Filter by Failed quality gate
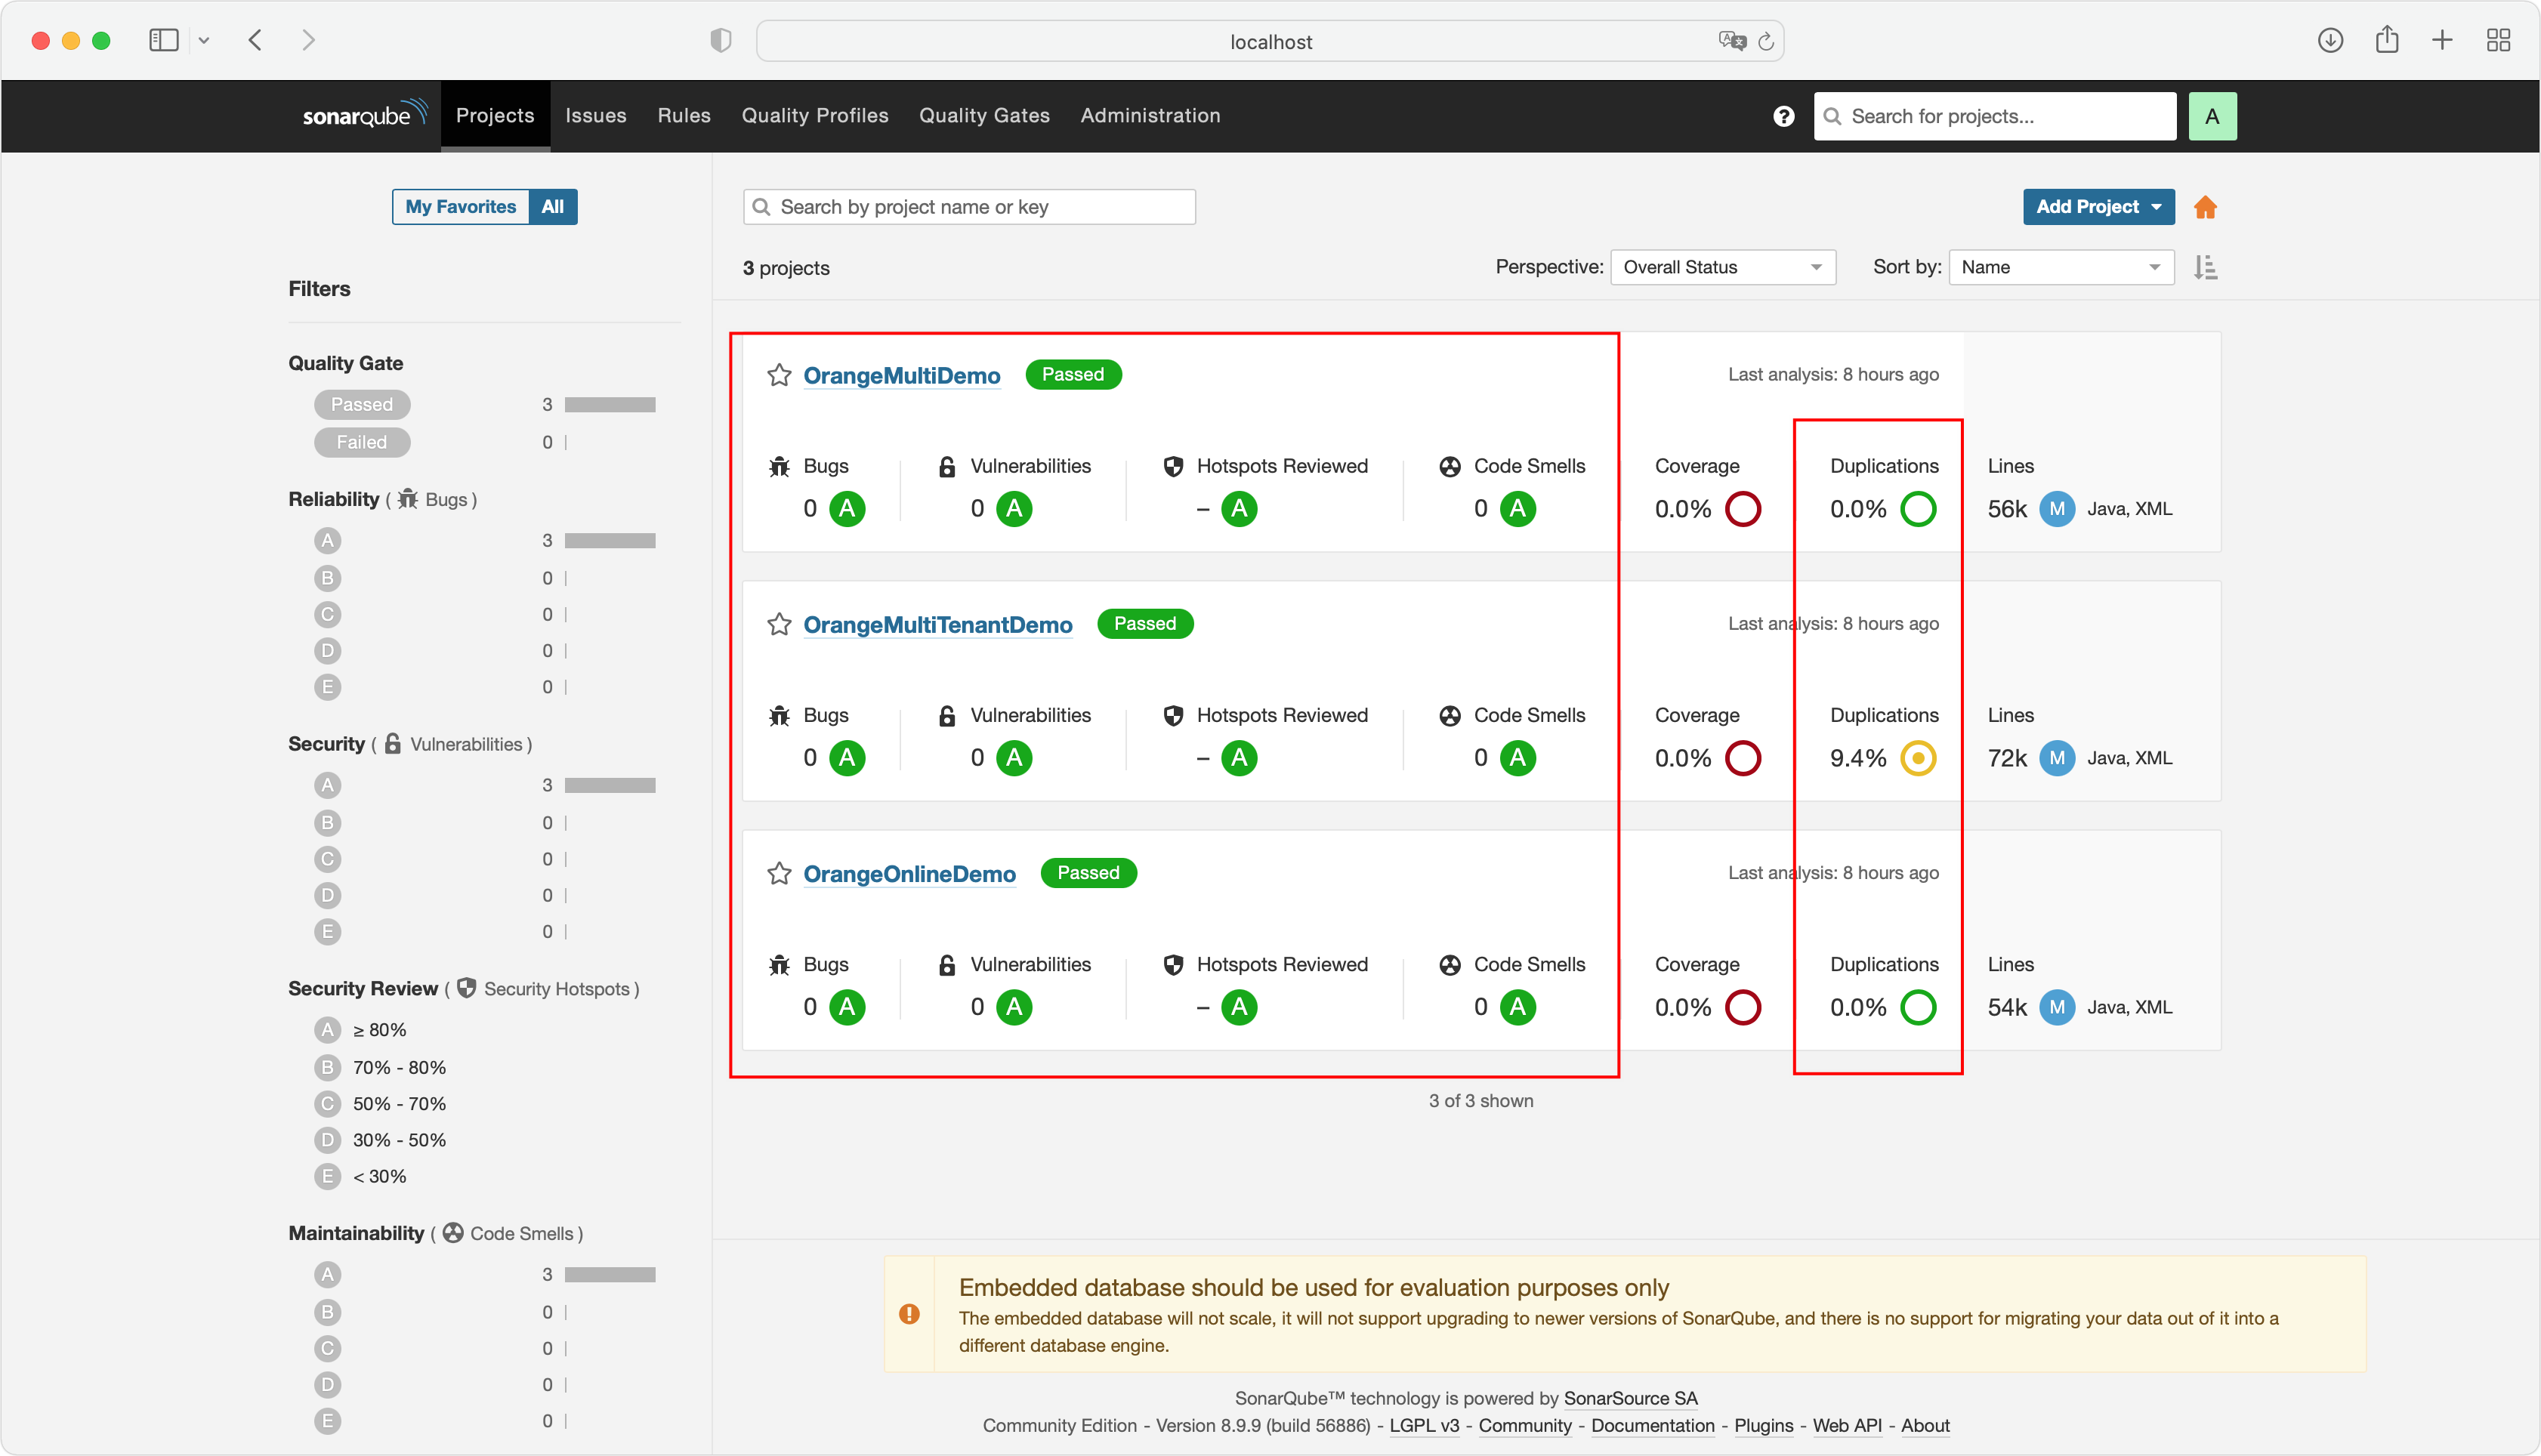This screenshot has height=1456, width=2541. pos(362,442)
